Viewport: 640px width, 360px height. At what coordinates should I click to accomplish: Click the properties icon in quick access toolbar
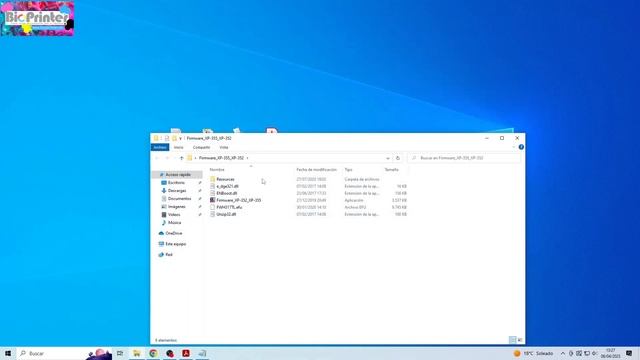click(x=167, y=138)
